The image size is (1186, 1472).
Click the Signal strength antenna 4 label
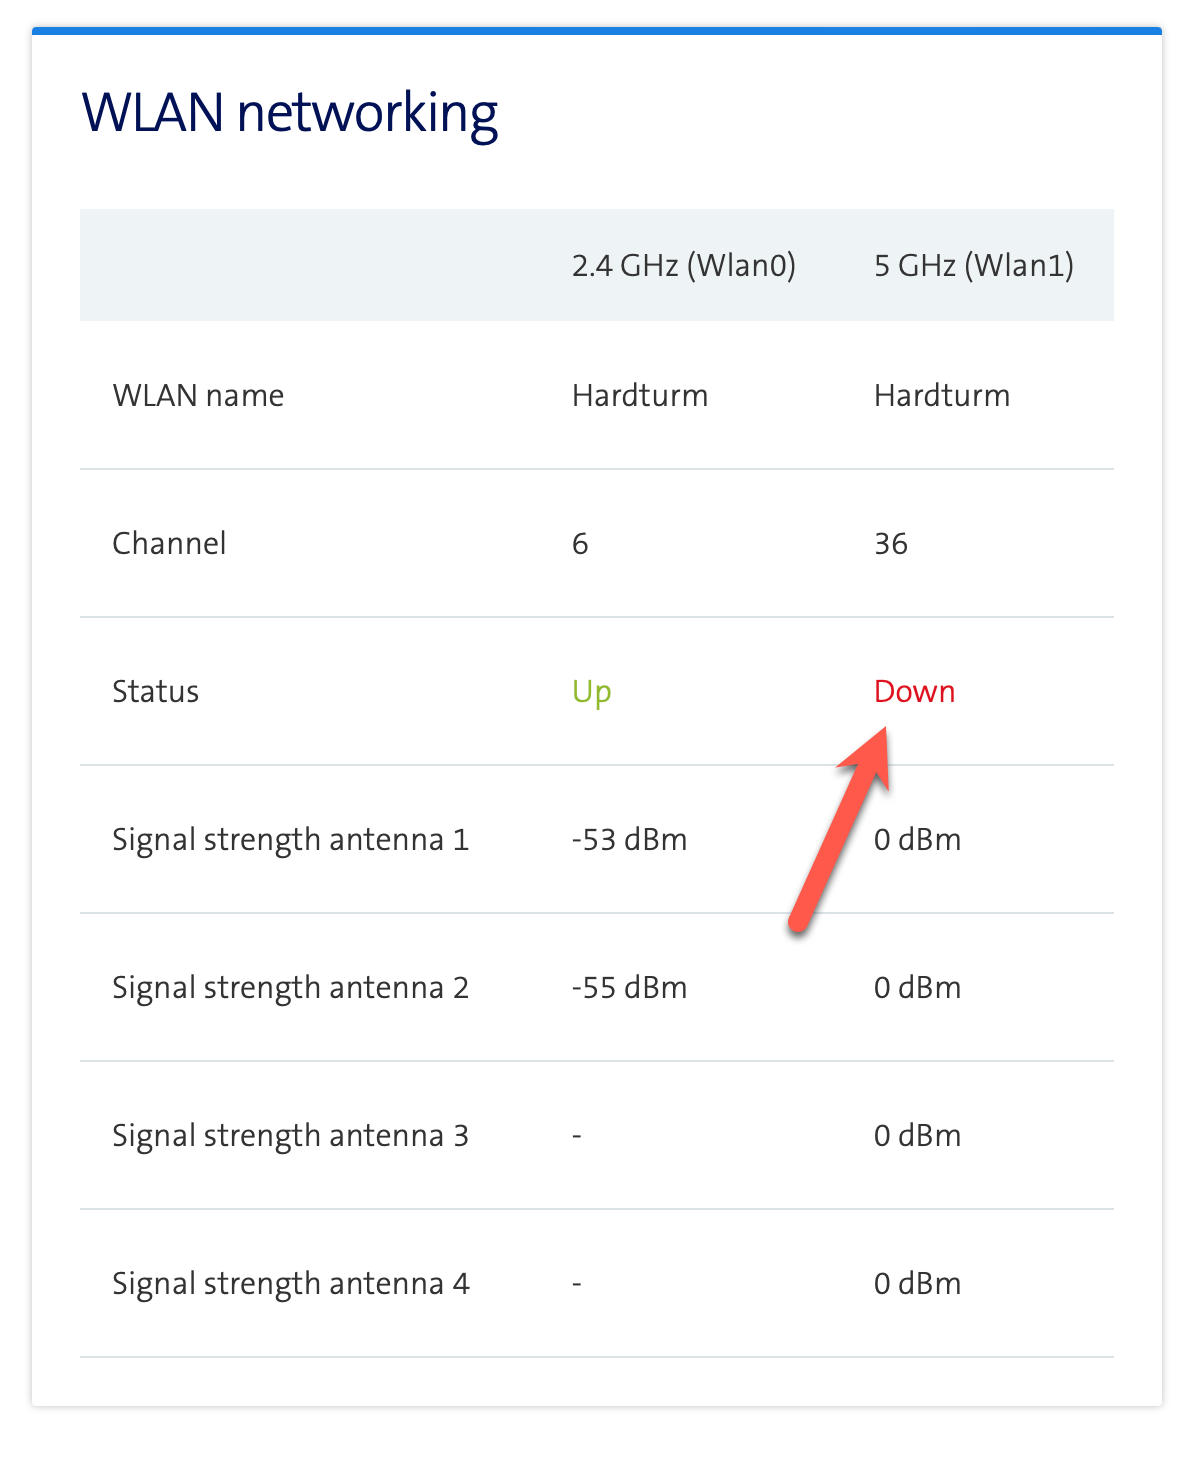click(x=290, y=1283)
